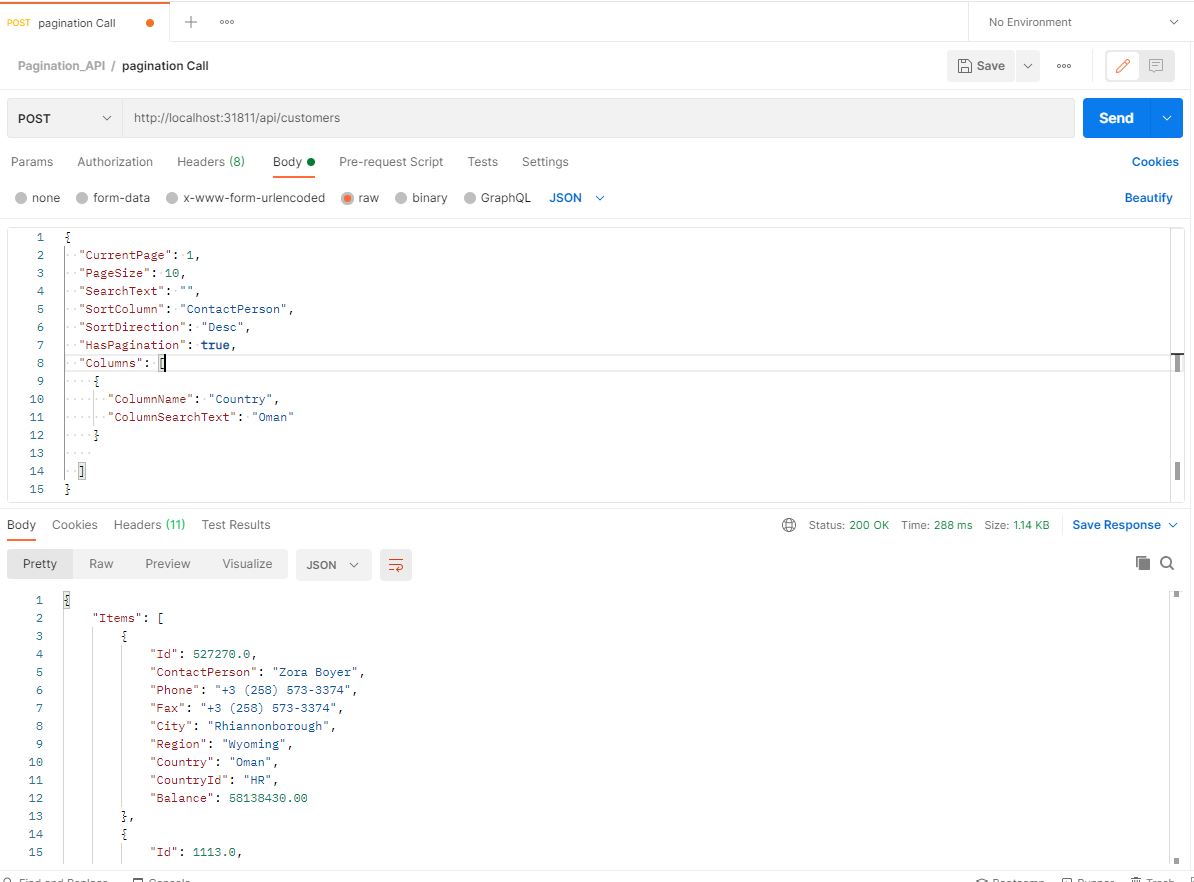Click the network globe icon near Status
The height and width of the screenshot is (882, 1194).
point(789,525)
